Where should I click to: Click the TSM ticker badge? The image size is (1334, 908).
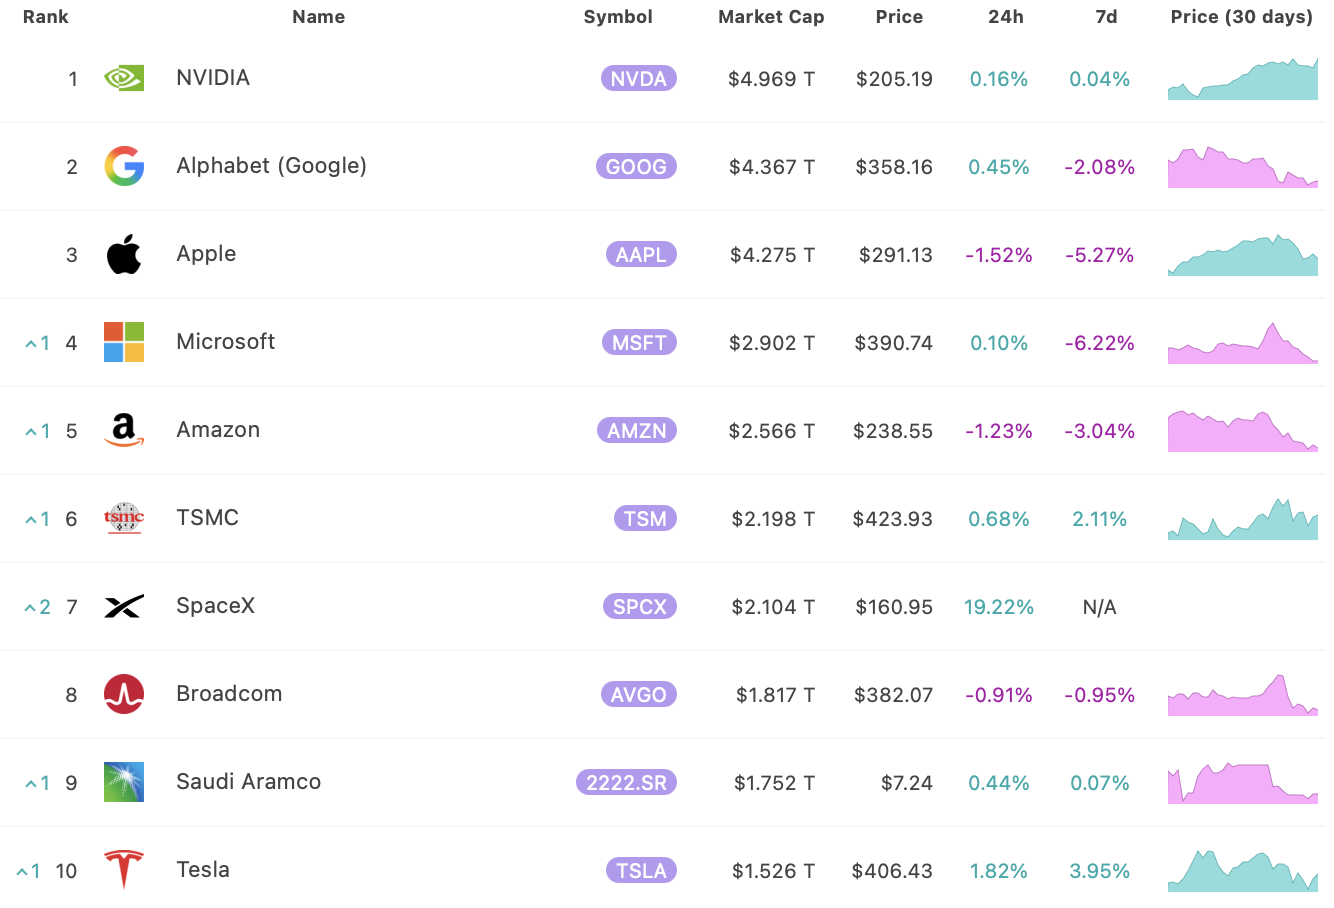click(x=645, y=518)
